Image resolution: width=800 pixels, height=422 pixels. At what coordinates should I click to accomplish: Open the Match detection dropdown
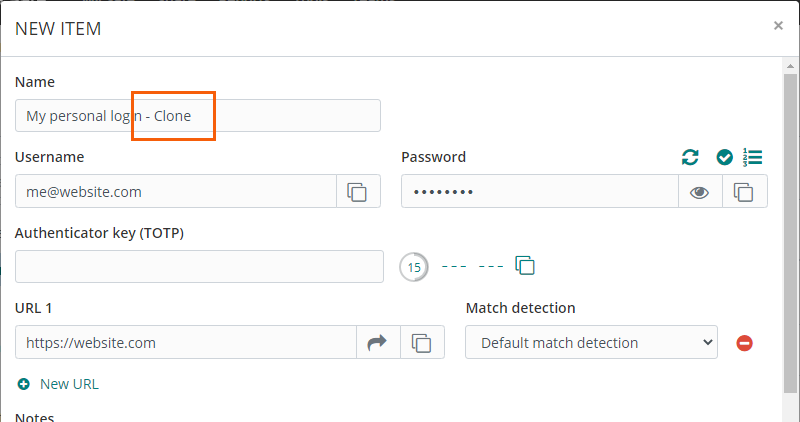(592, 343)
